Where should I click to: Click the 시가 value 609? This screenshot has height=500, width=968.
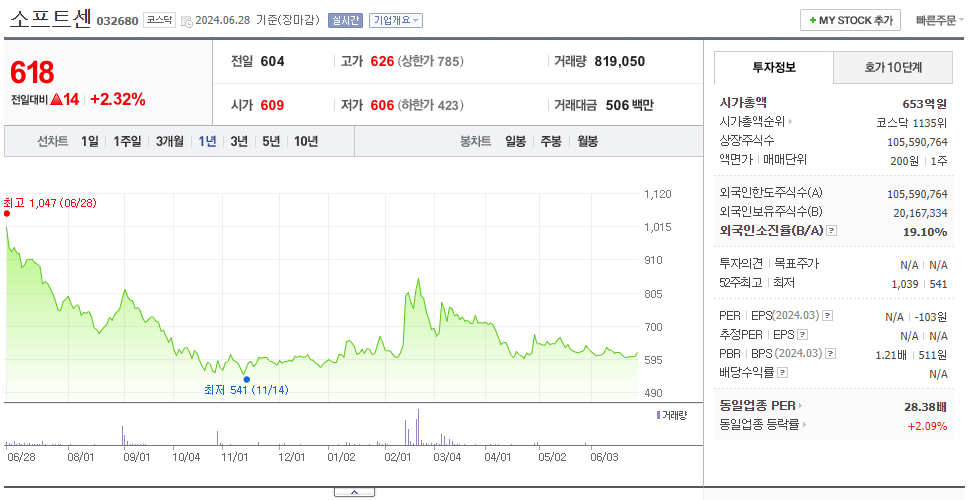272,106
